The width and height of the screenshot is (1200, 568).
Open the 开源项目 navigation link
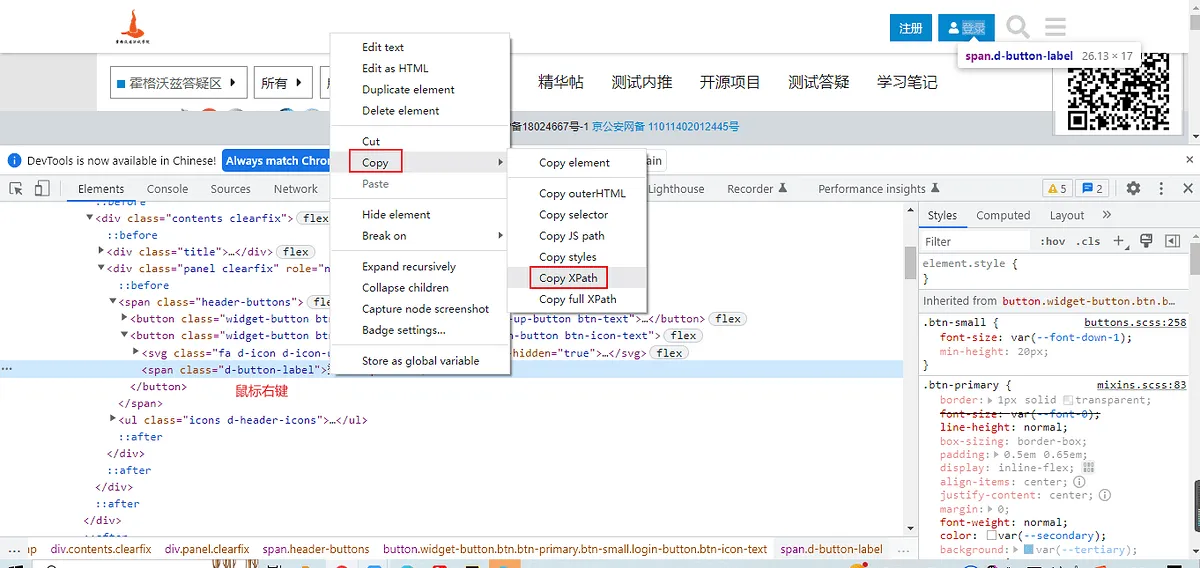click(730, 82)
